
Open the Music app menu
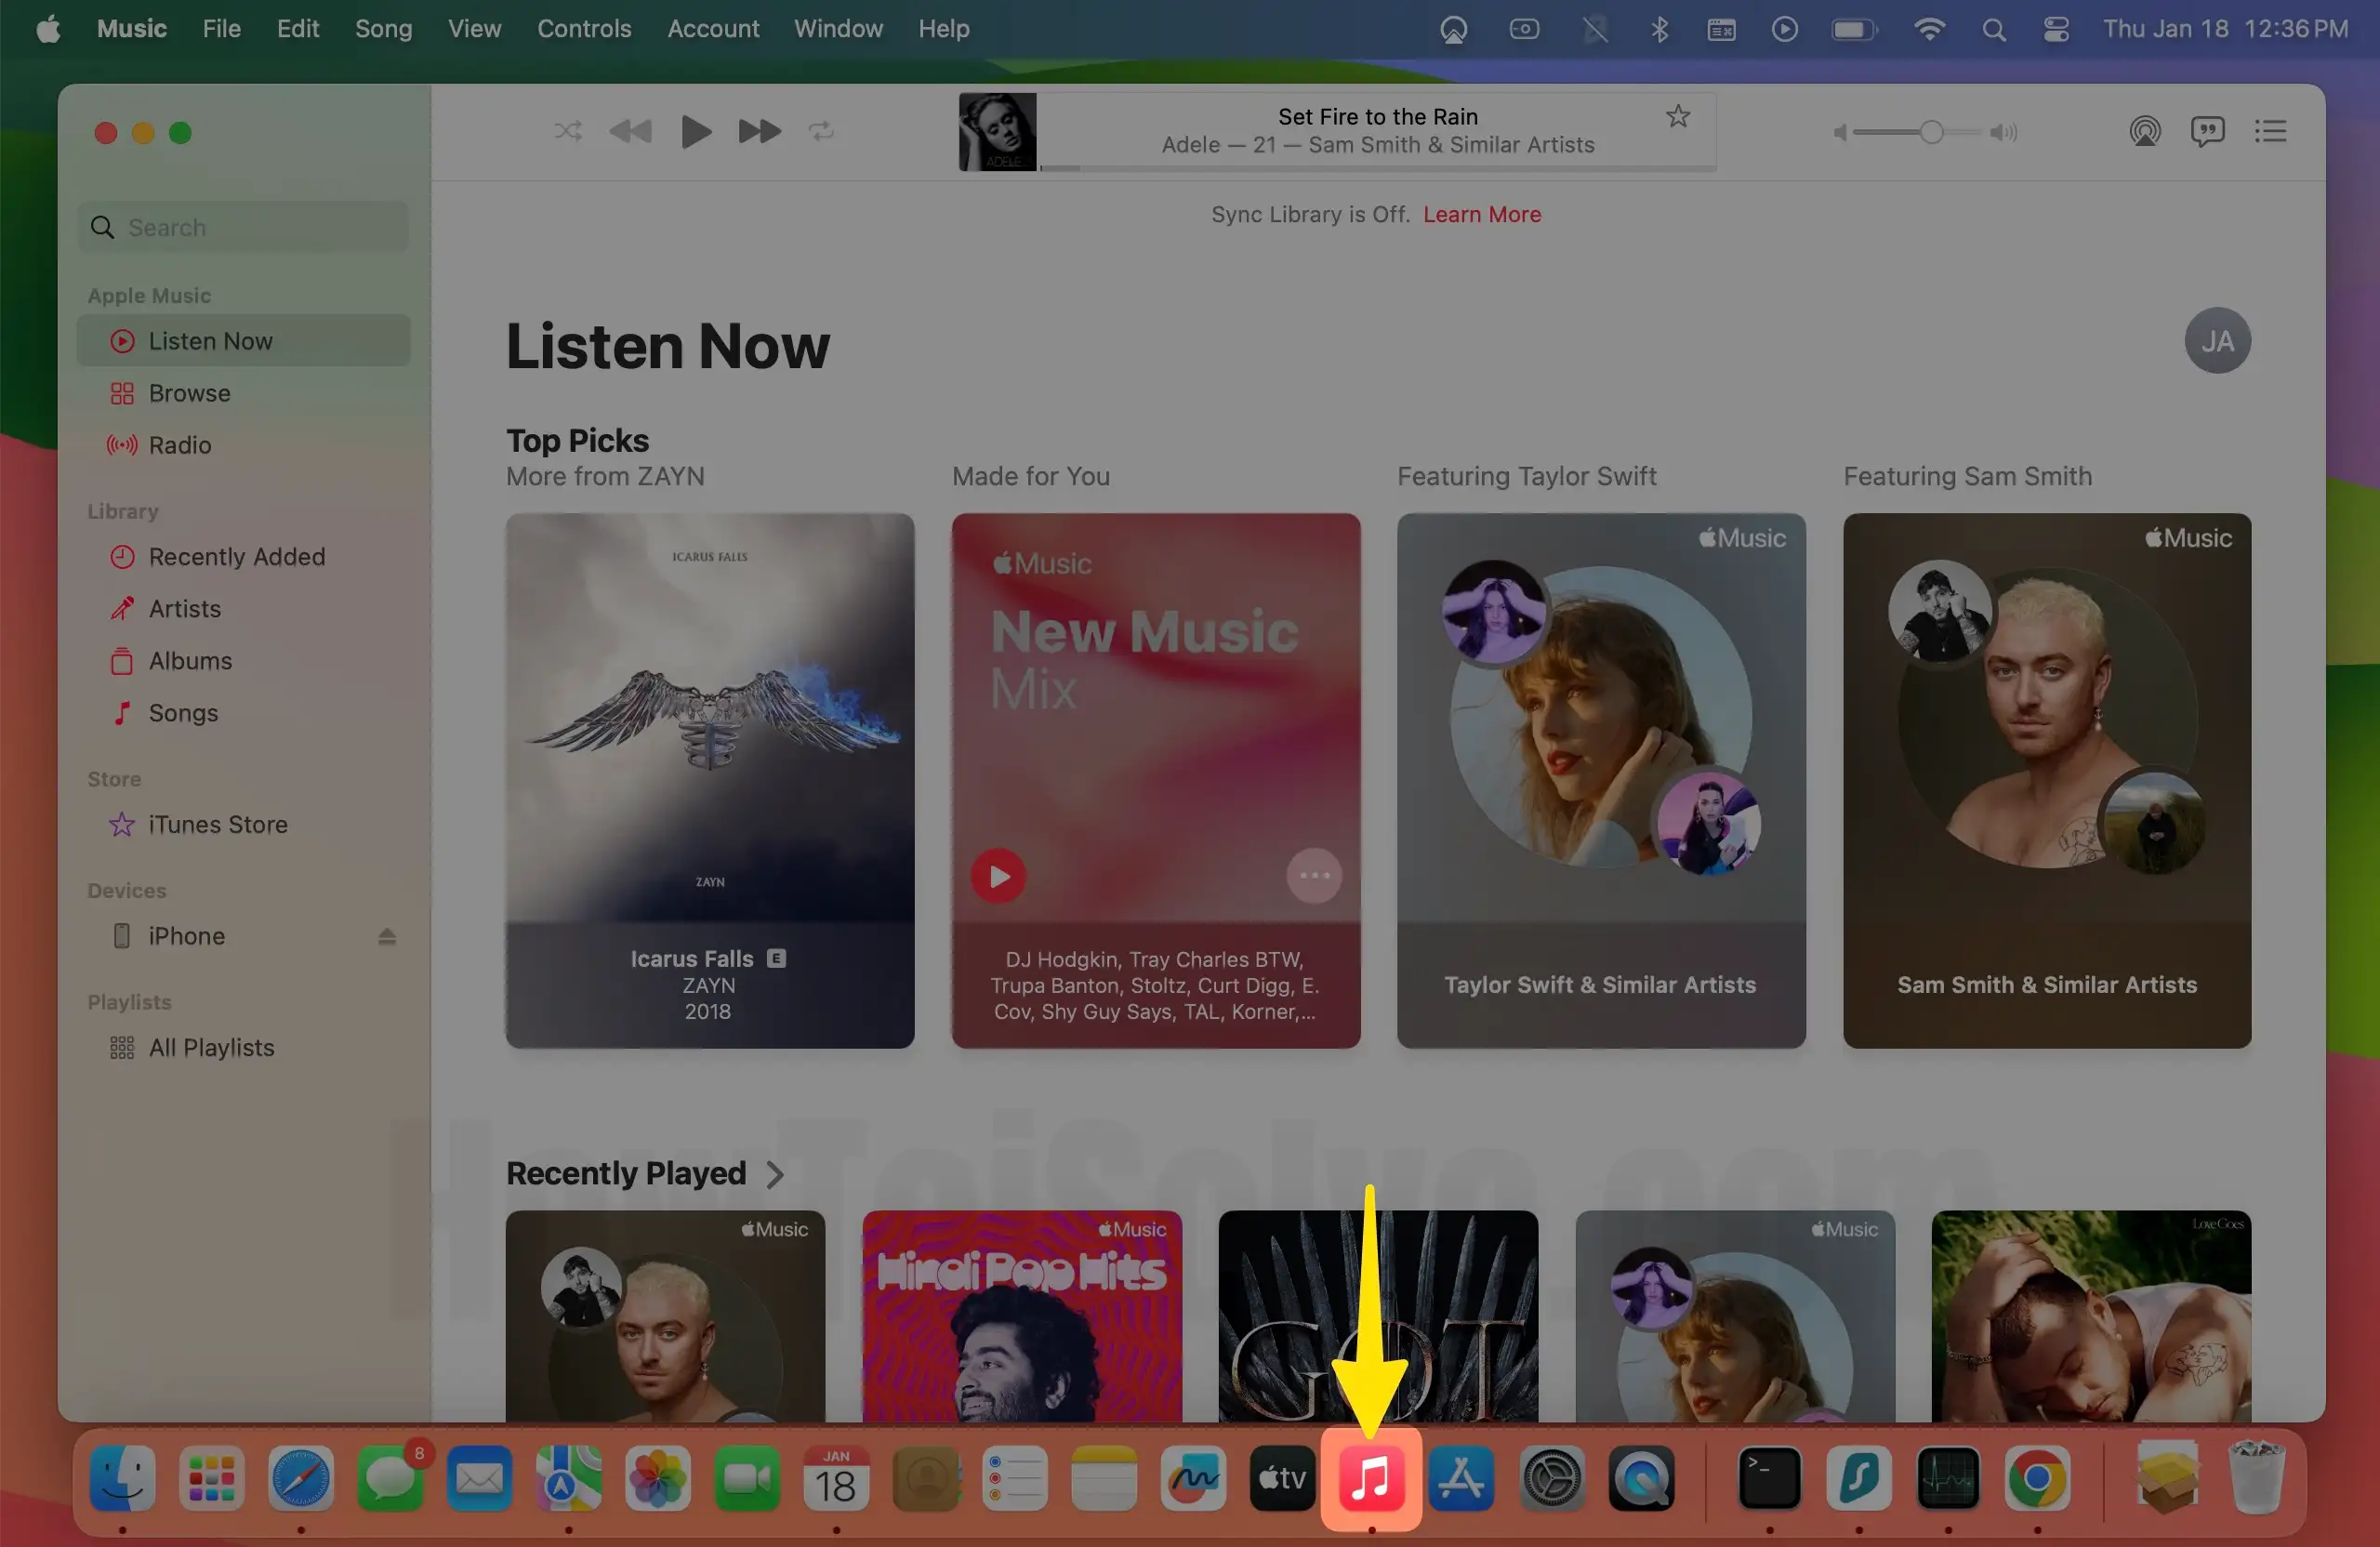point(131,29)
